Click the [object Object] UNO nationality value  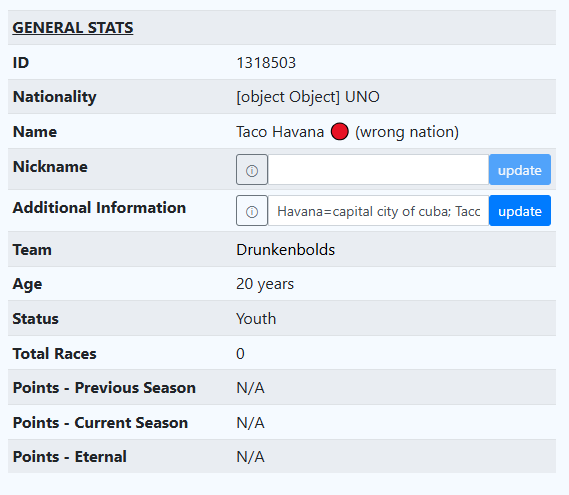pyautogui.click(x=308, y=97)
